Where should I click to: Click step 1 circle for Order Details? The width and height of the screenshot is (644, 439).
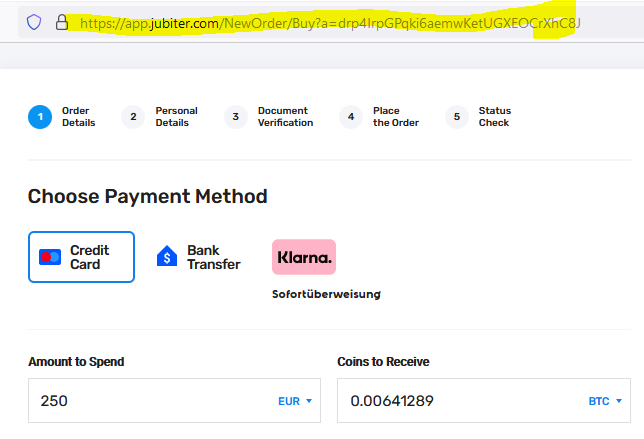[x=40, y=117]
